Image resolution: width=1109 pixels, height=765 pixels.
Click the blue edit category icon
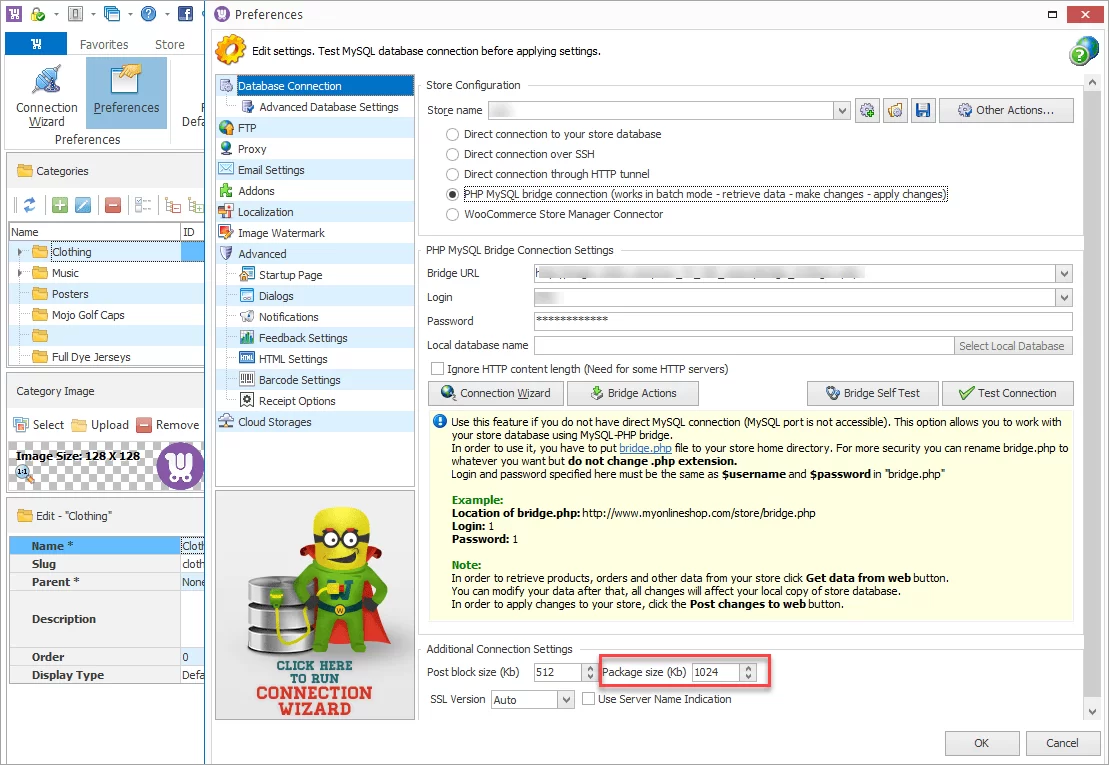click(x=84, y=205)
